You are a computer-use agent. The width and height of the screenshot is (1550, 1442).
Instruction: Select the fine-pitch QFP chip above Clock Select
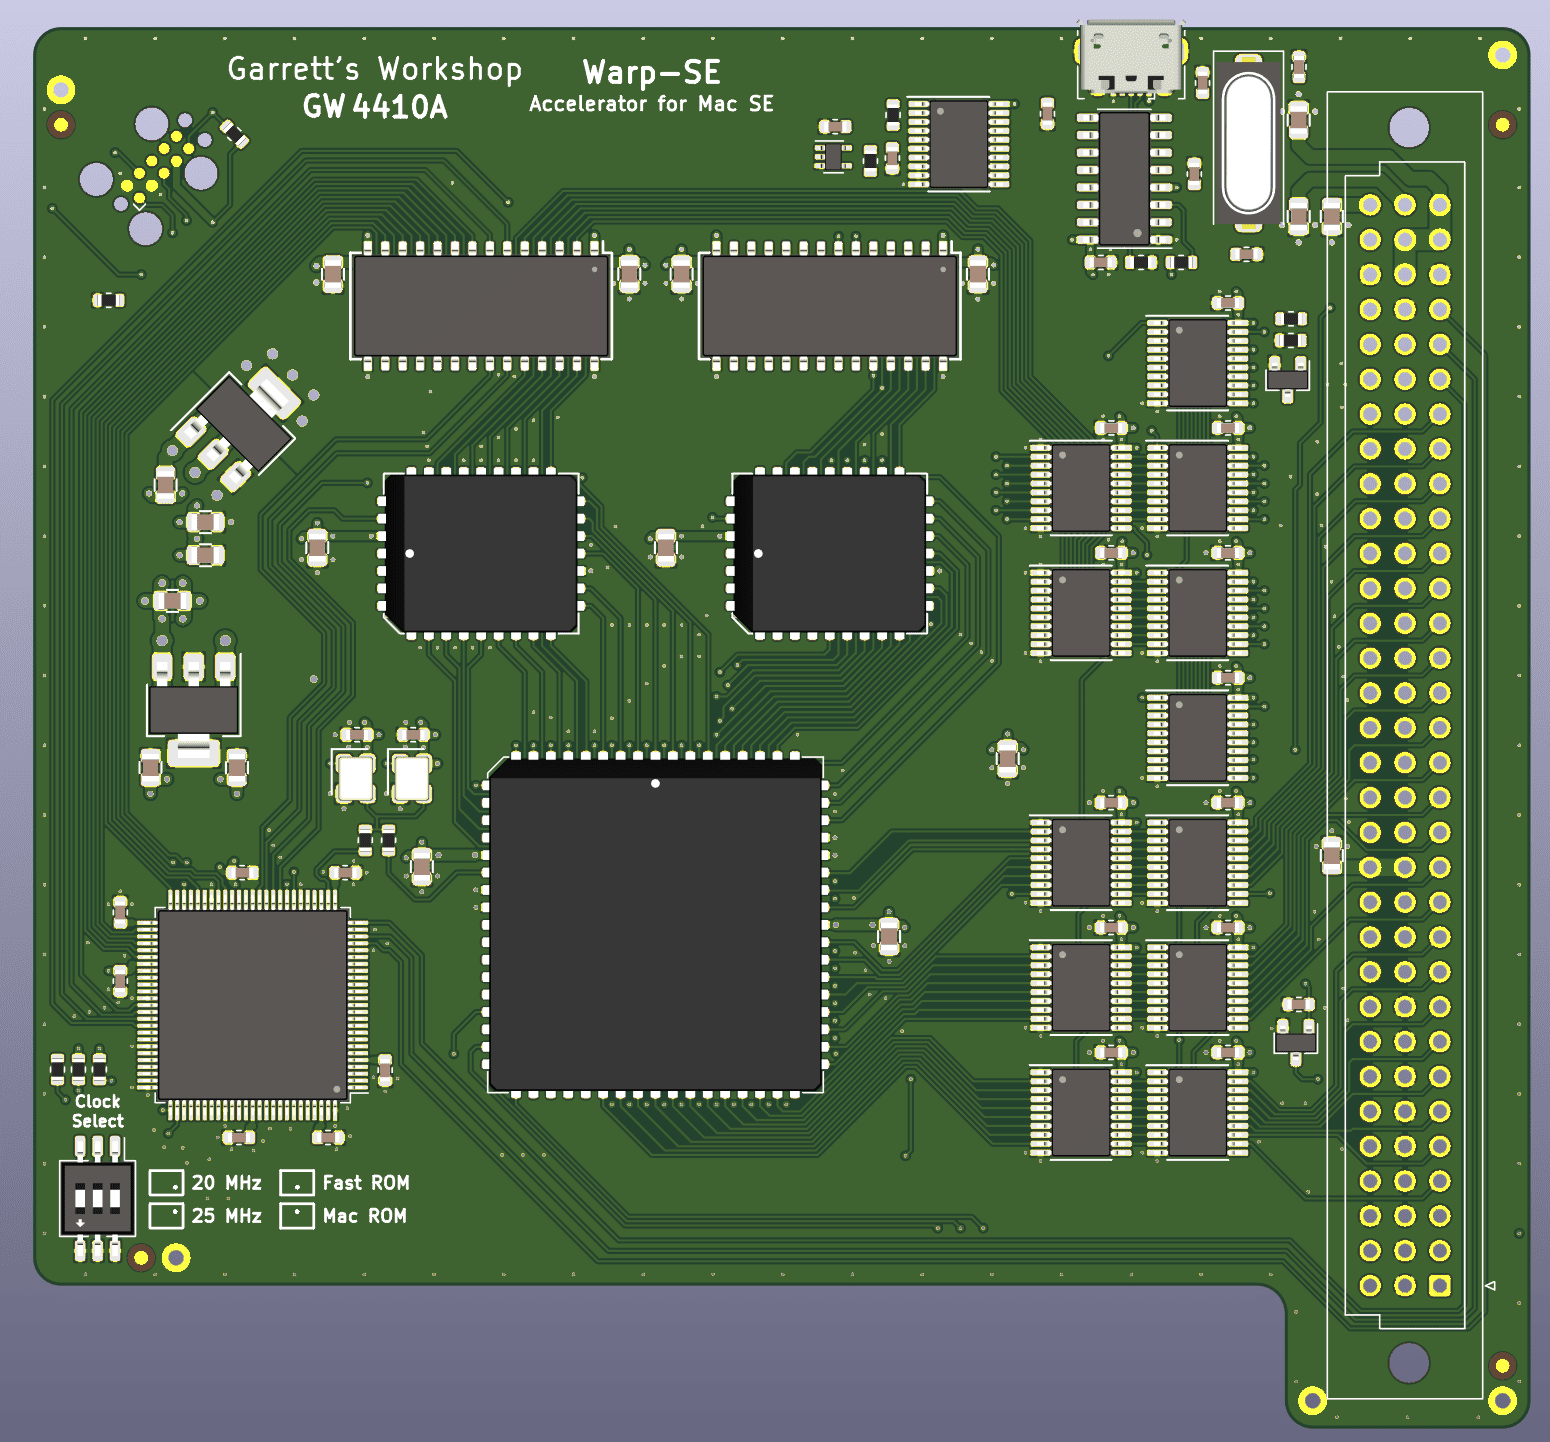point(253,1004)
